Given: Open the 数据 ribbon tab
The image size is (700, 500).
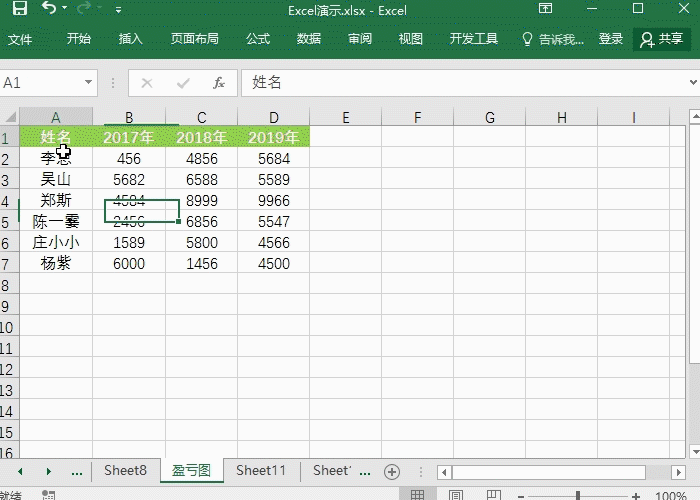Looking at the screenshot, I should (309, 39).
